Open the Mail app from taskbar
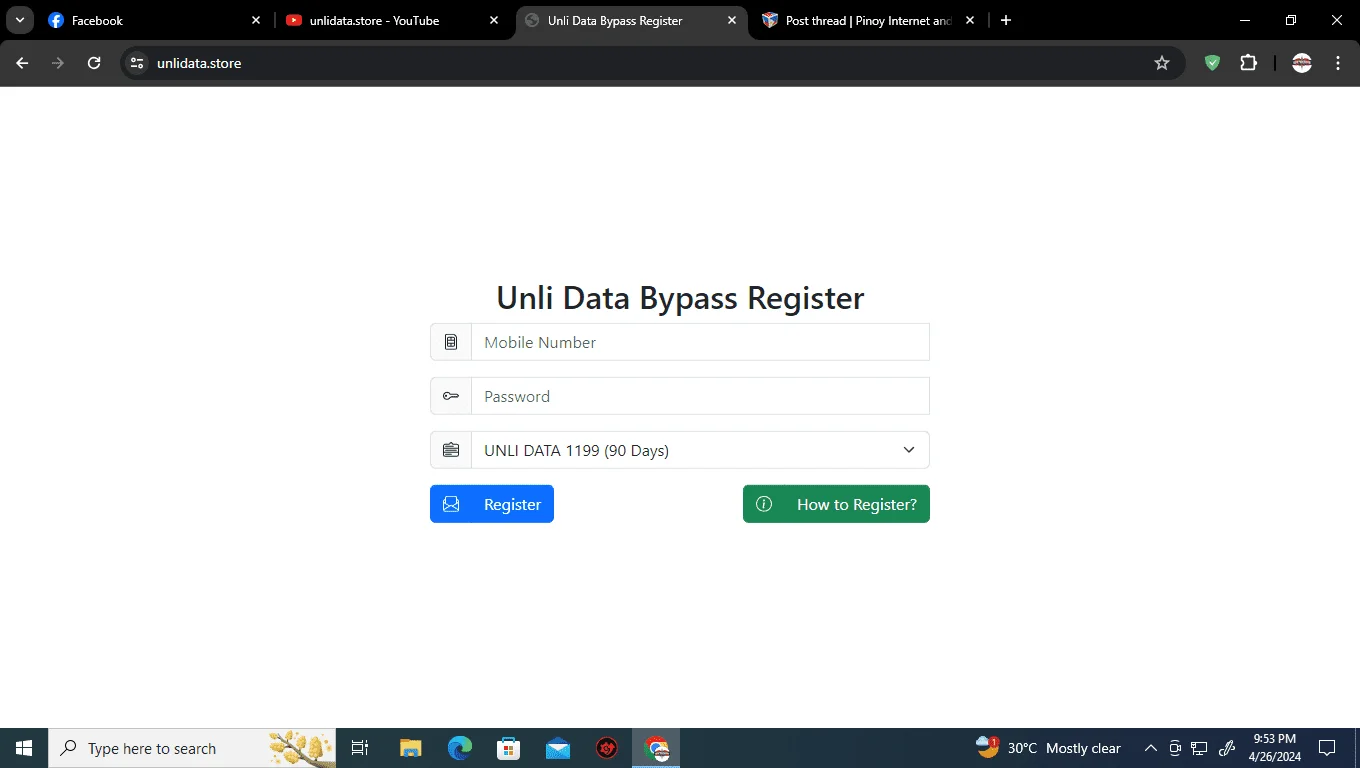This screenshot has width=1360, height=768. pyautogui.click(x=557, y=748)
